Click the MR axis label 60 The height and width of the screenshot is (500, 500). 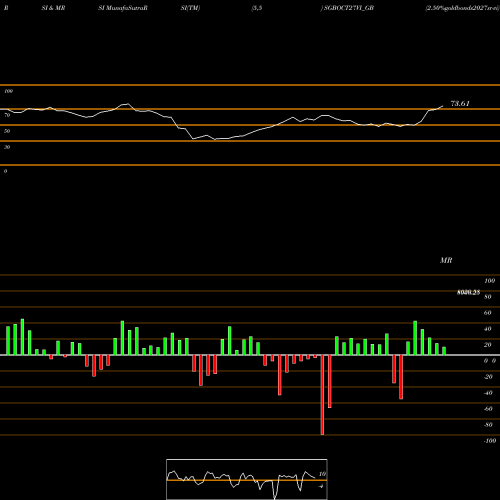tap(488, 313)
